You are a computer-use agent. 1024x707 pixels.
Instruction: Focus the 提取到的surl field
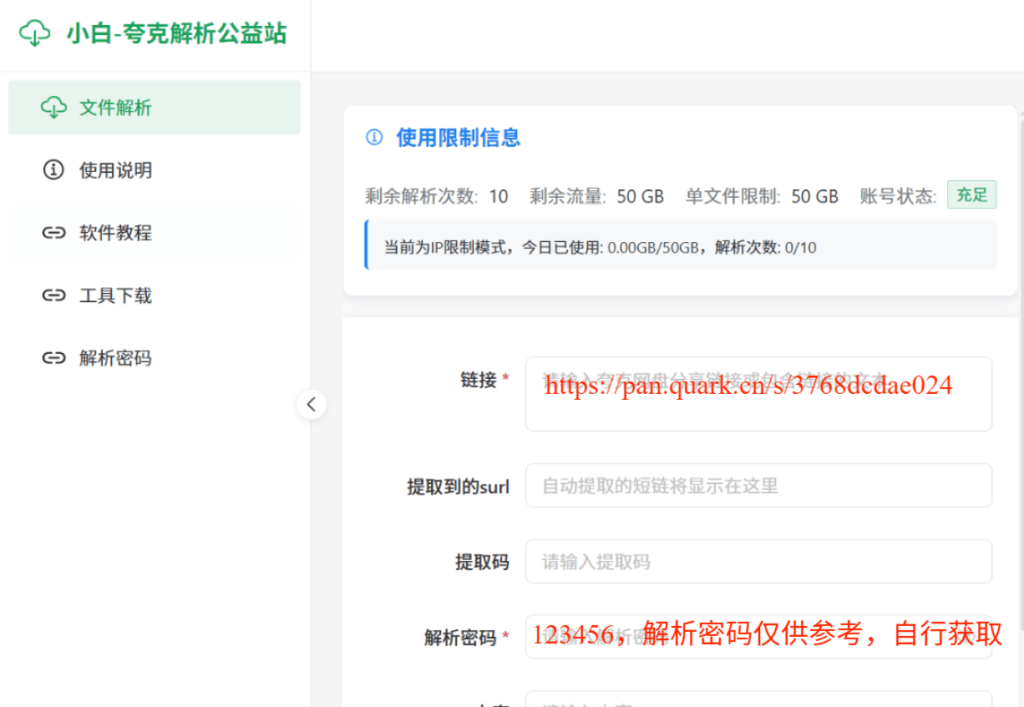coord(759,485)
